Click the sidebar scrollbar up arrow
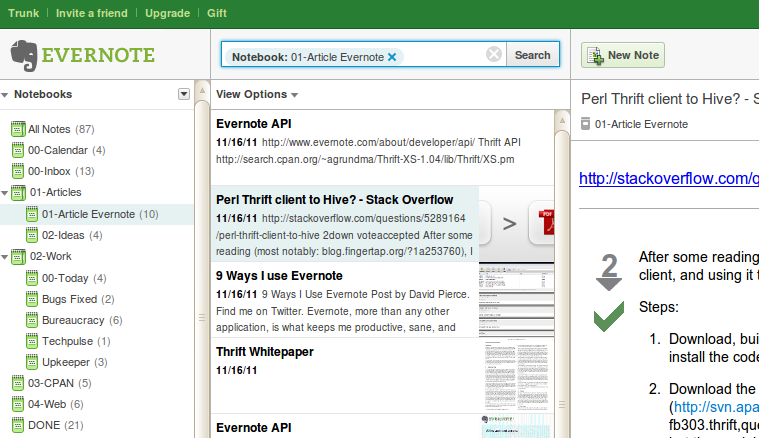 tap(202, 91)
